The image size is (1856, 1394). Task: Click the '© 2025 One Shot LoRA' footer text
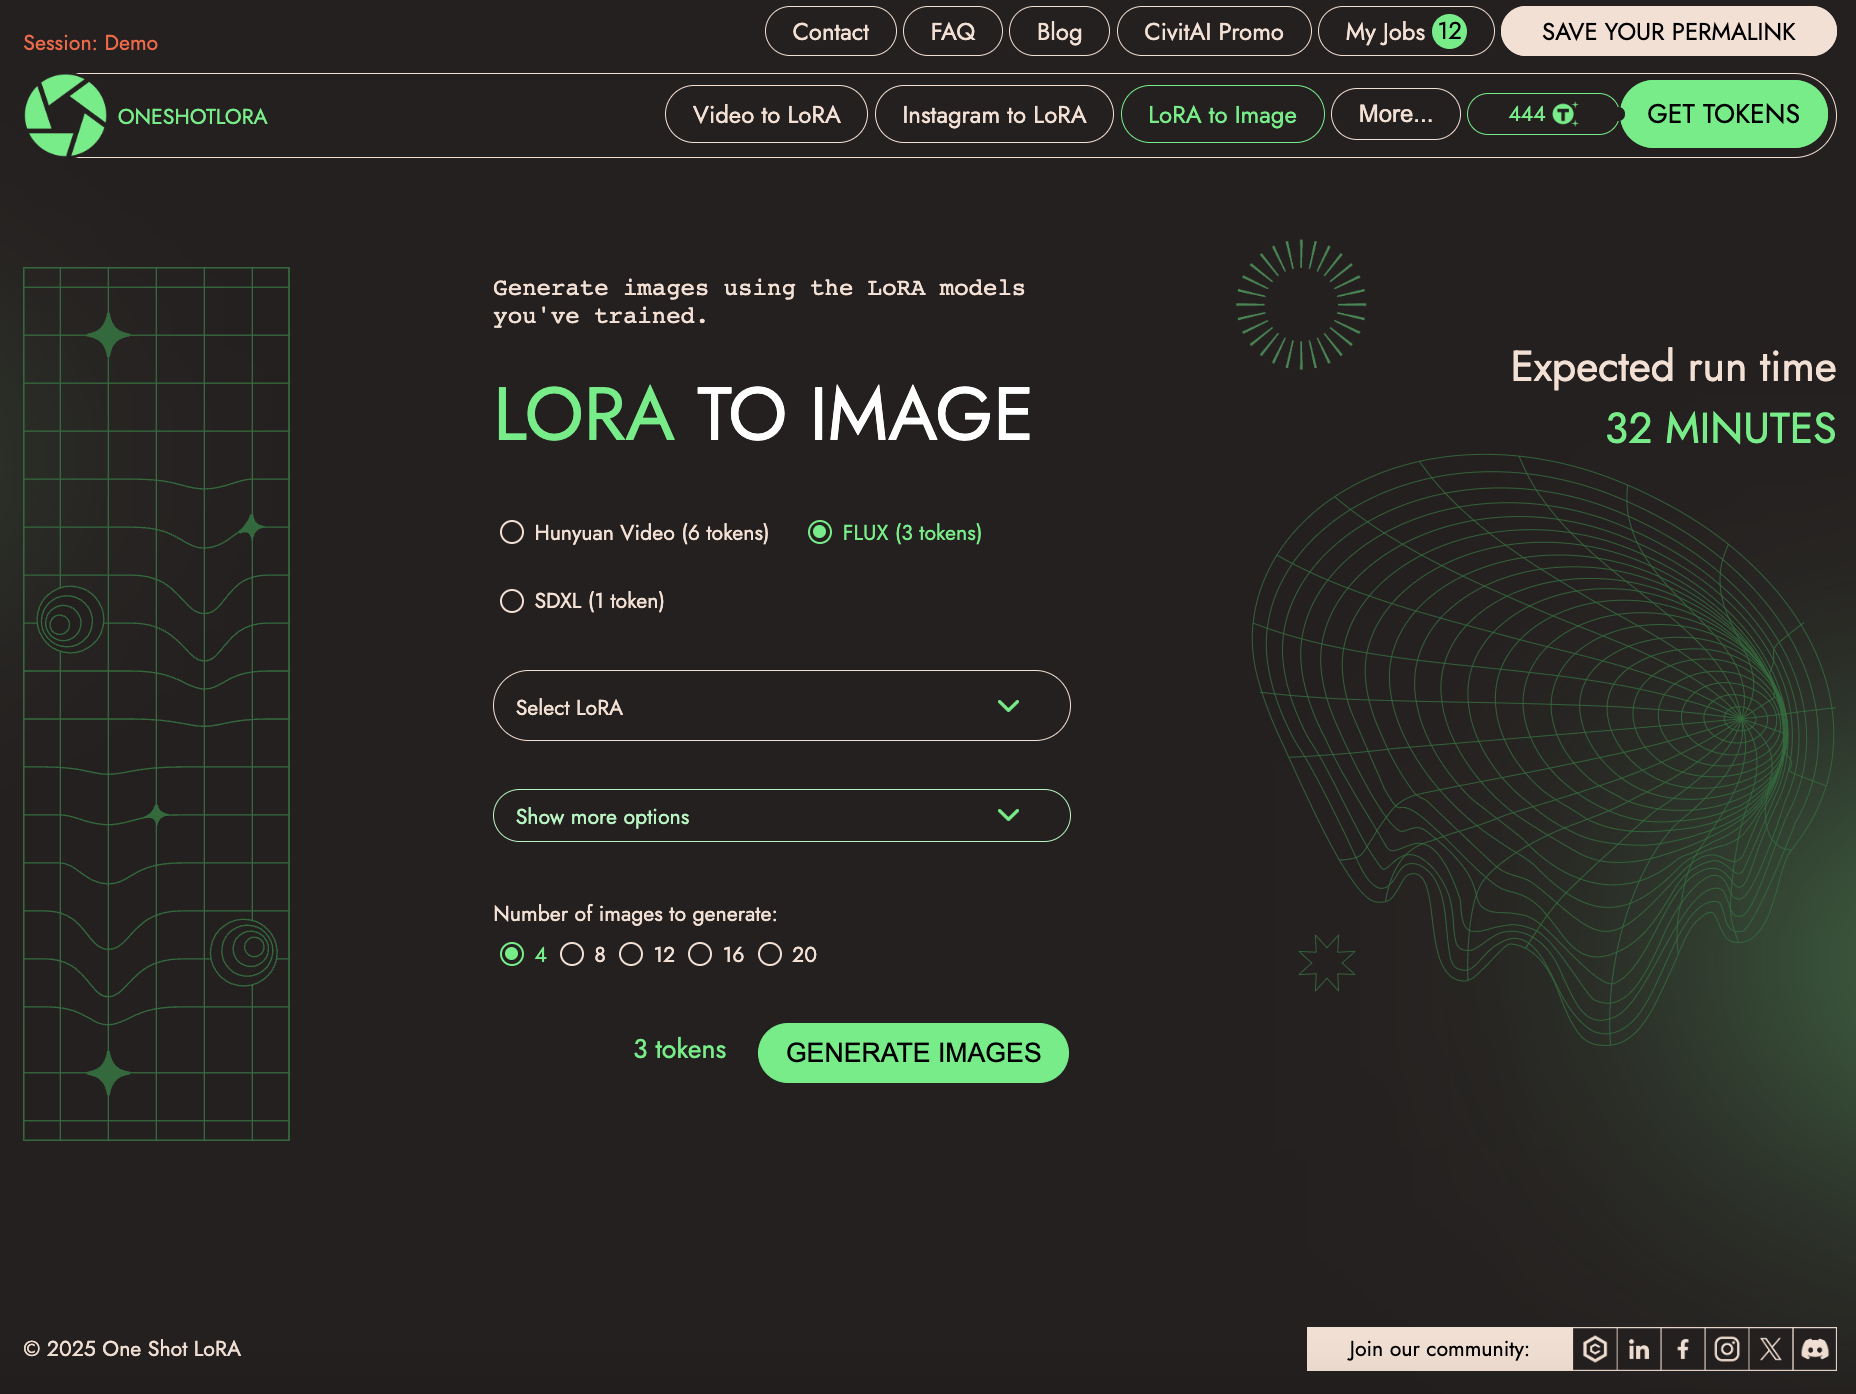click(132, 1349)
